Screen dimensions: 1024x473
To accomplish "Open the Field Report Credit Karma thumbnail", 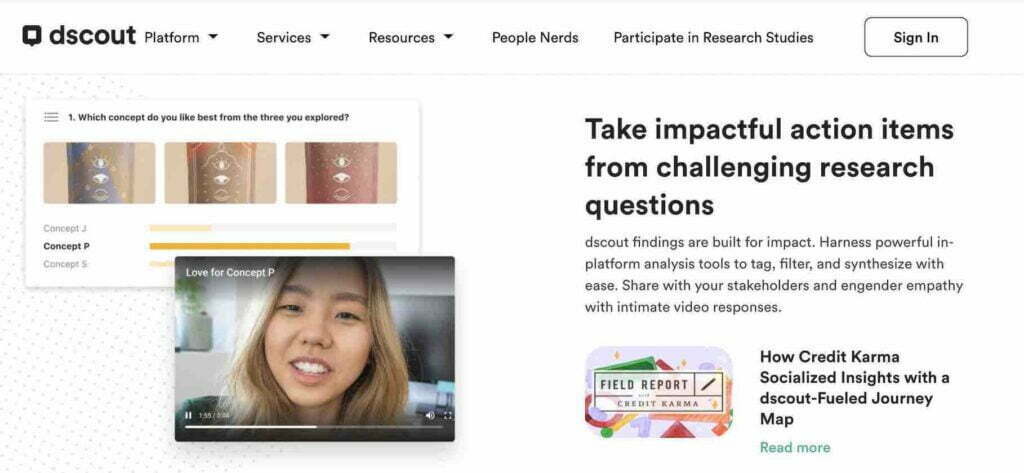I will [659, 391].
